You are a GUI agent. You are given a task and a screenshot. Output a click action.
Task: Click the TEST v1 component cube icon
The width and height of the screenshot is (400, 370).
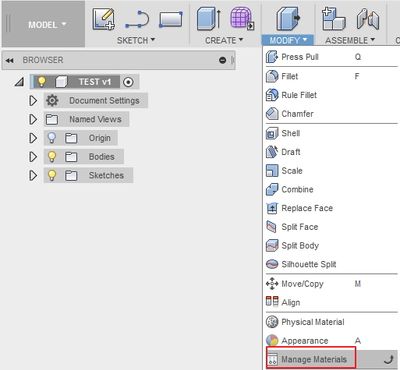pyautogui.click(x=61, y=82)
